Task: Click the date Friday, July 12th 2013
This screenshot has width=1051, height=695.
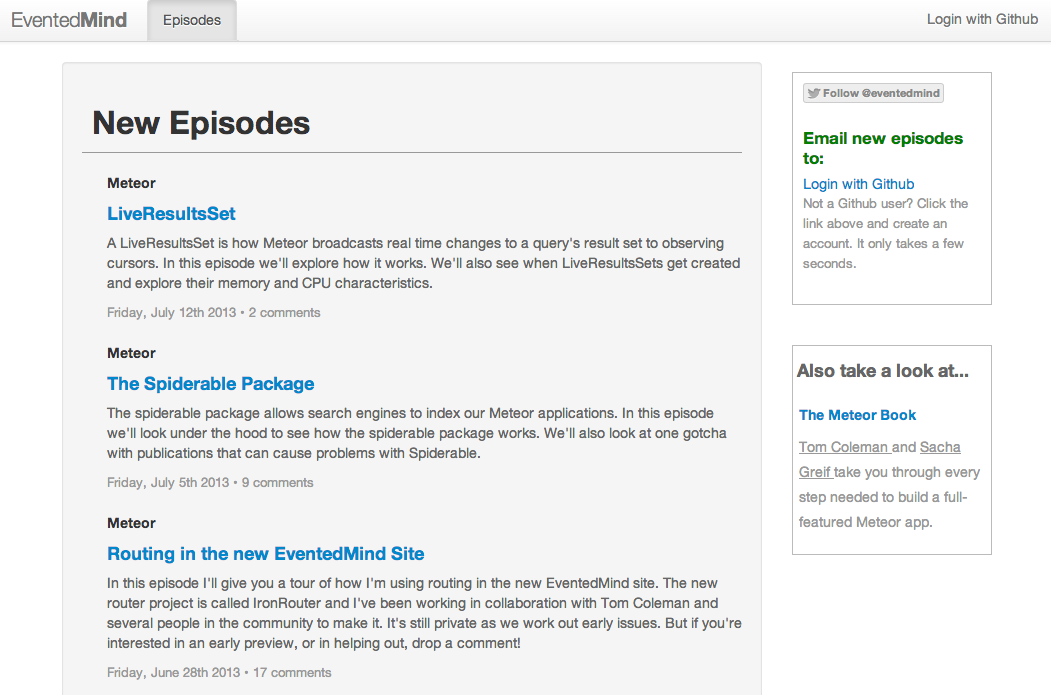Action: [172, 313]
